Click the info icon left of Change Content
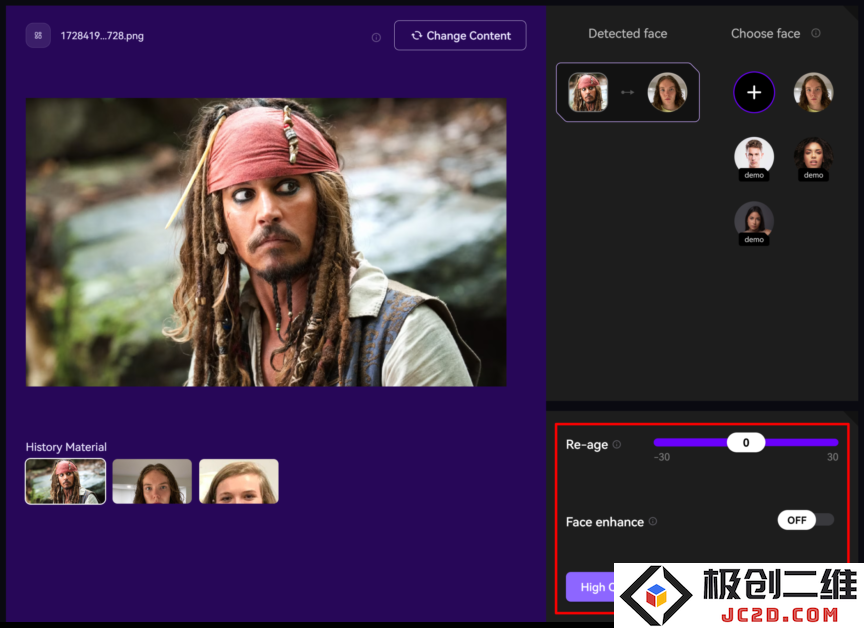 [376, 37]
